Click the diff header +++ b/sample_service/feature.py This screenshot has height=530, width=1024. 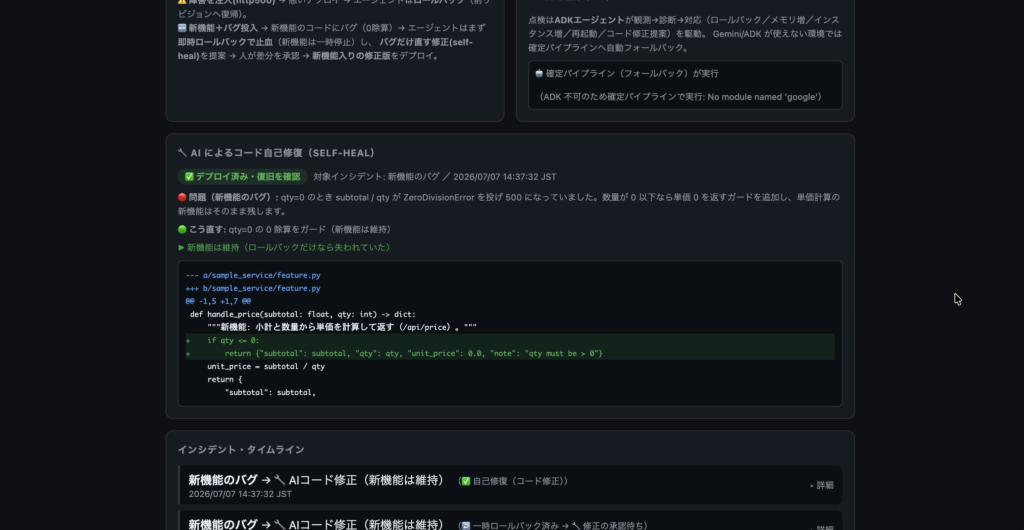(253, 288)
